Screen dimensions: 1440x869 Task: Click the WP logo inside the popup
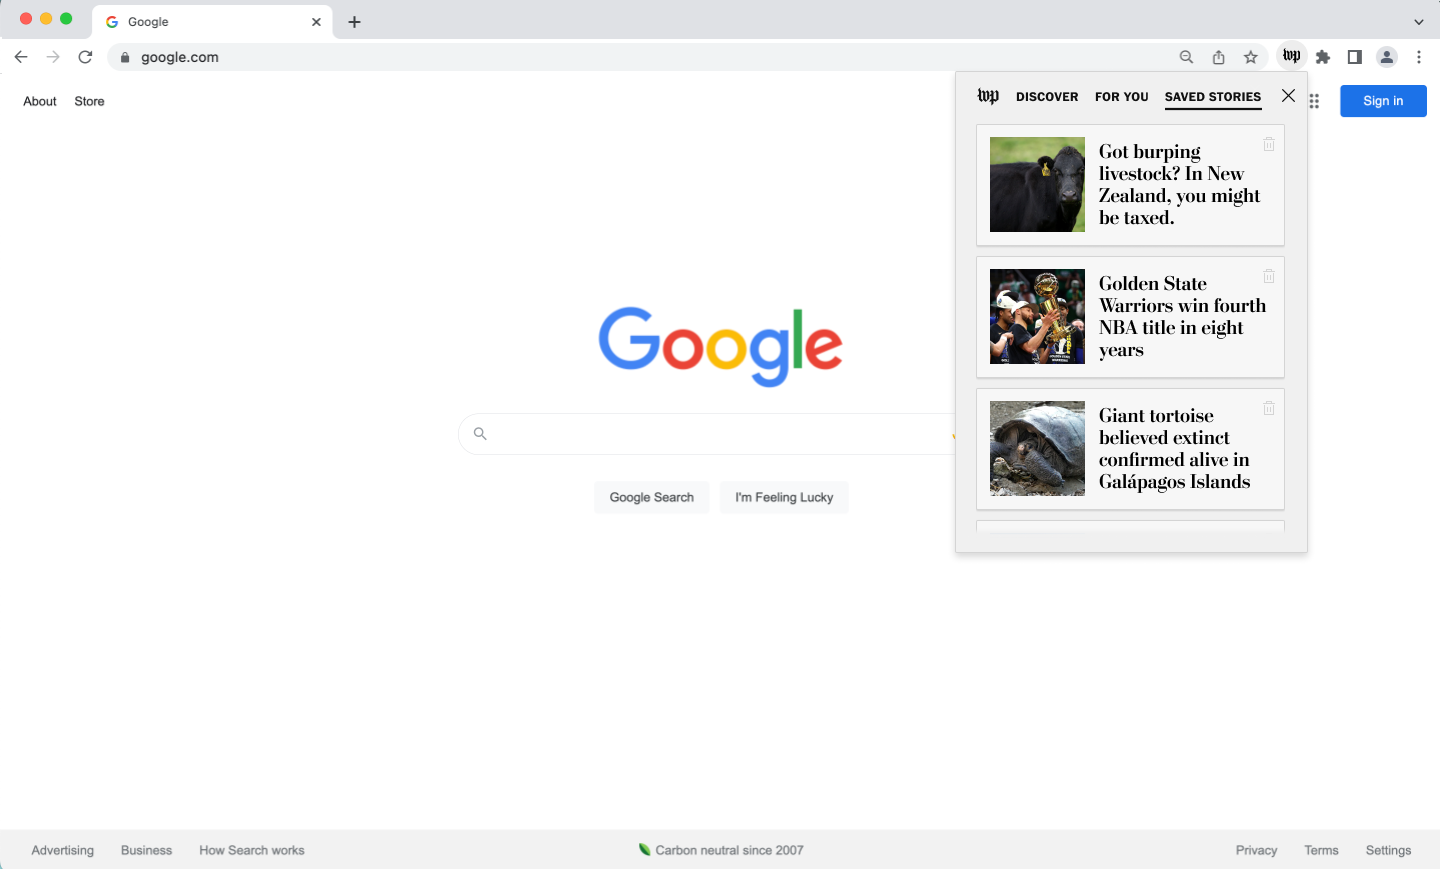pyautogui.click(x=988, y=96)
